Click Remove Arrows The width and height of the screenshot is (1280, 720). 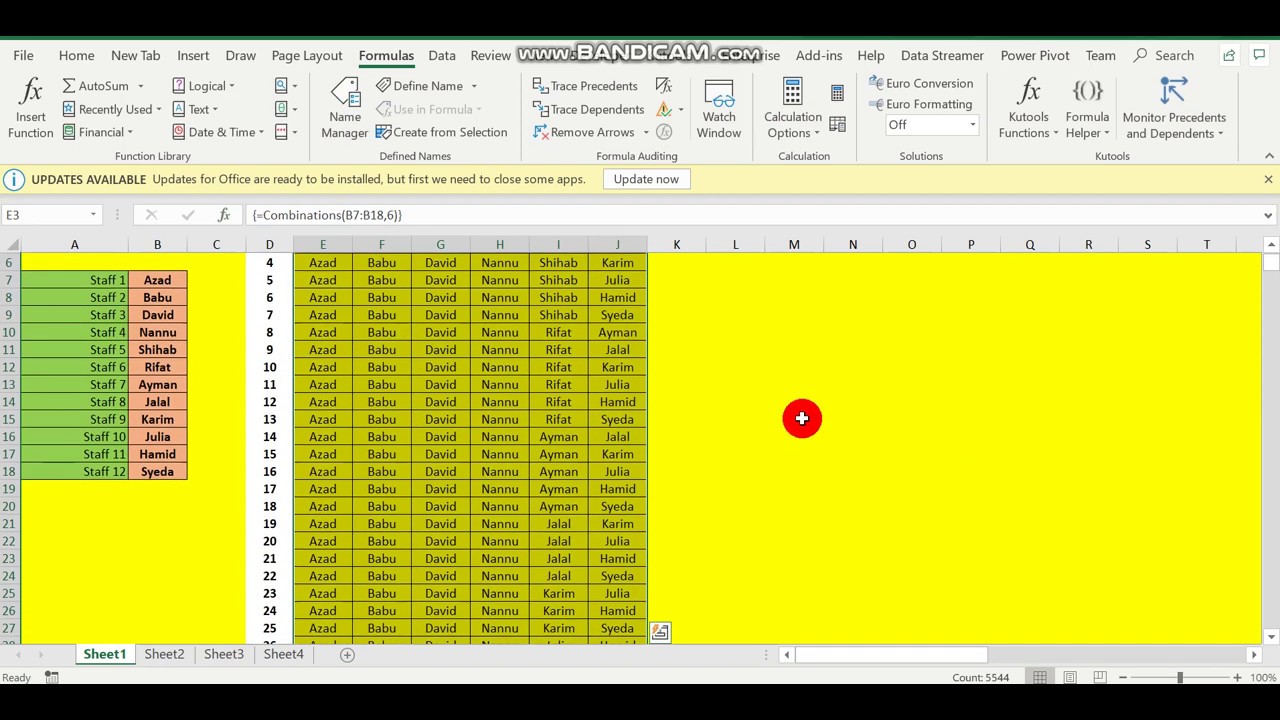[x=584, y=132]
